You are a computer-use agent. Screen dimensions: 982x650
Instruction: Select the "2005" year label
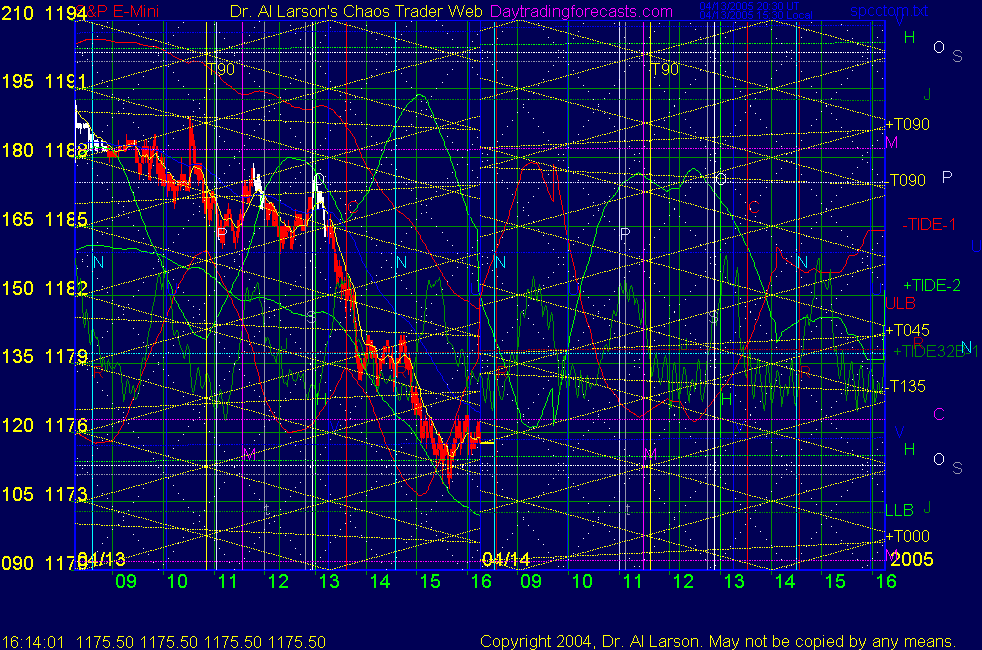click(x=912, y=559)
